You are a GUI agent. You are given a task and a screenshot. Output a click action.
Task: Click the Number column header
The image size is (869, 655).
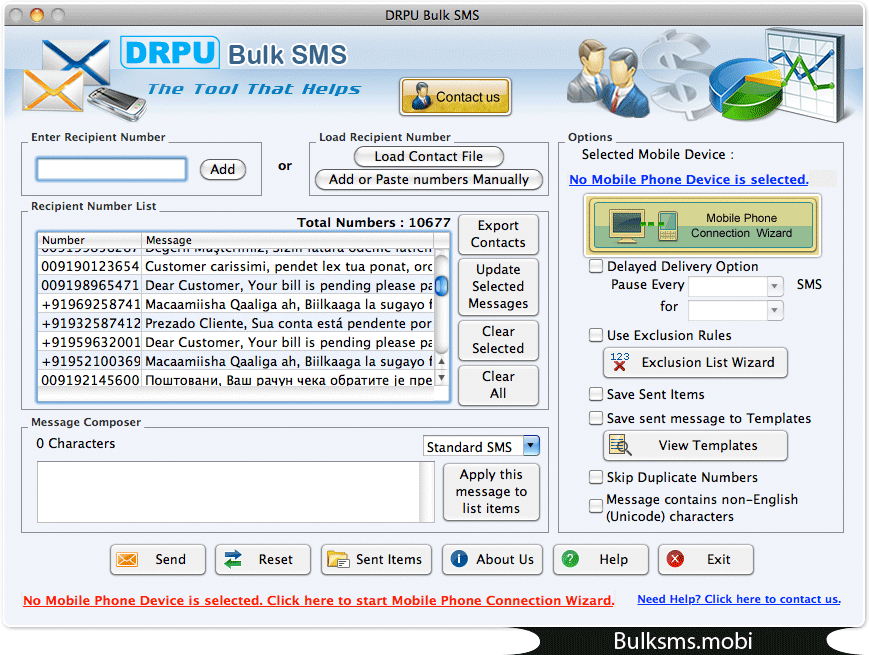coord(89,240)
